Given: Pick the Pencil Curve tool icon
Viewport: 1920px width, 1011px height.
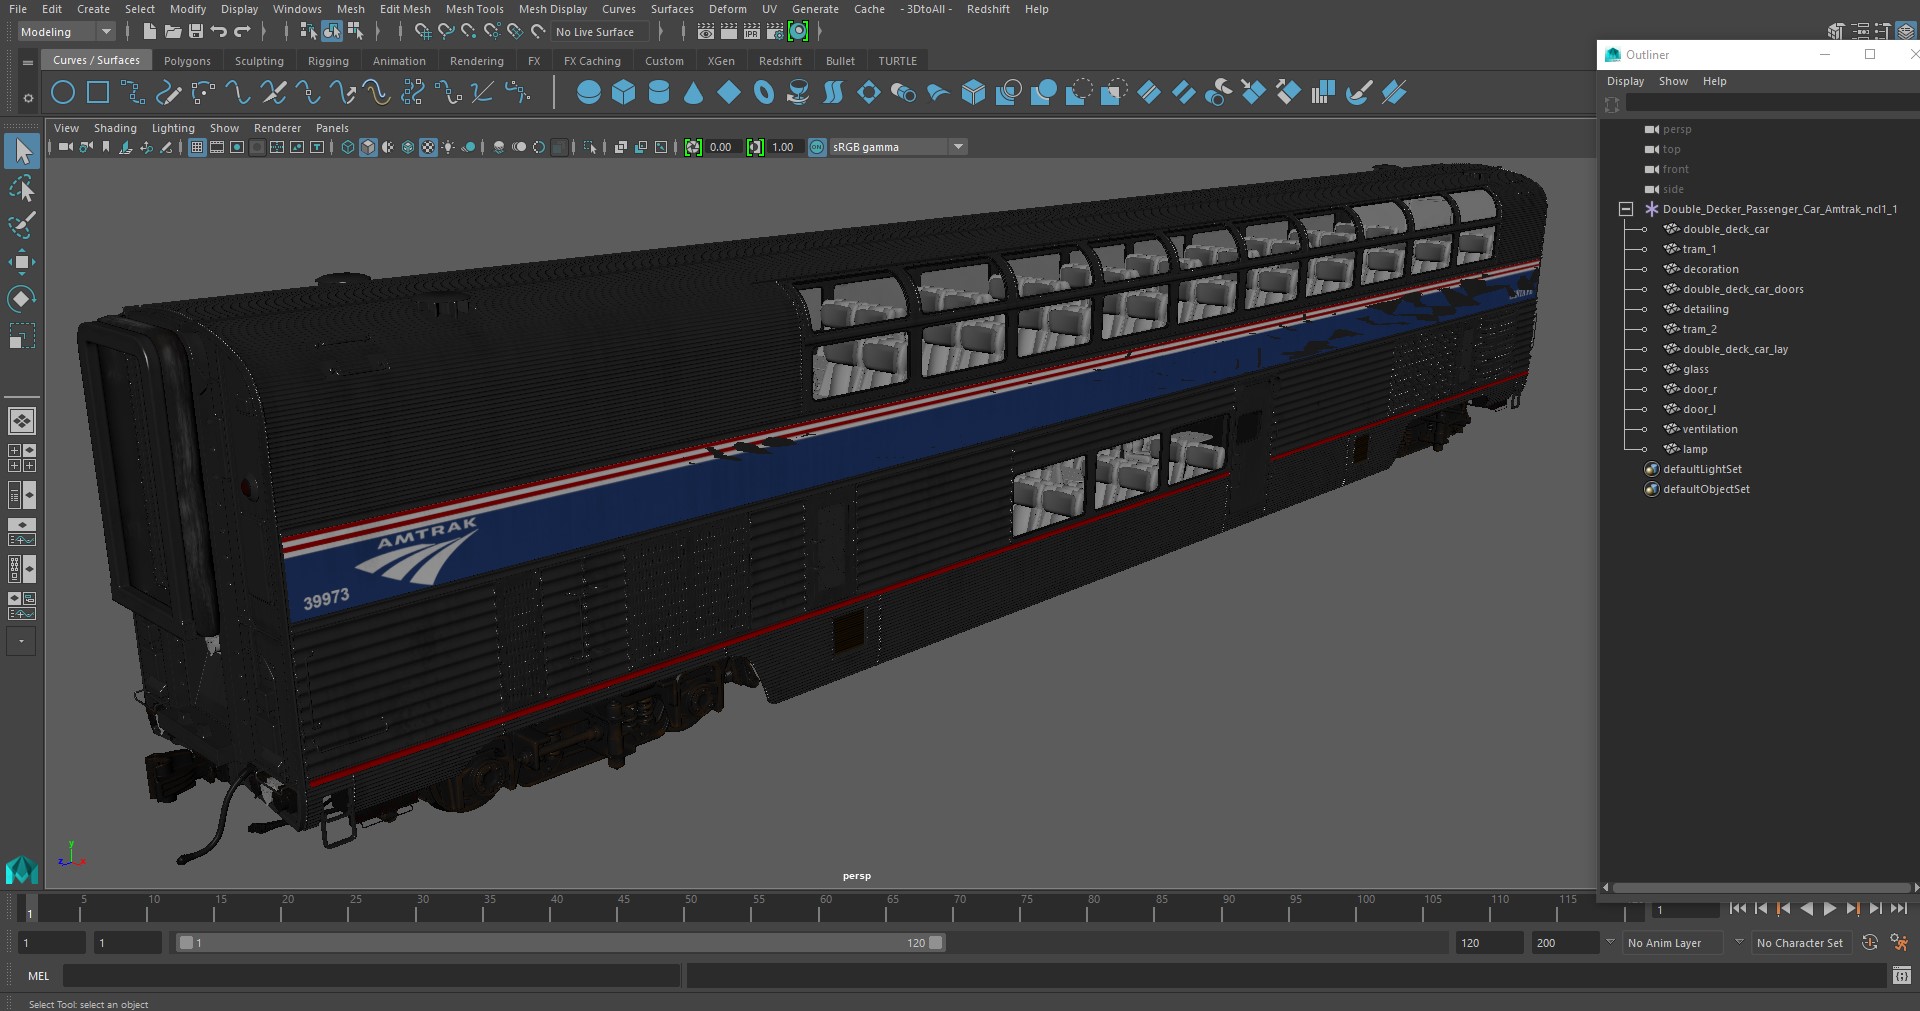Looking at the screenshot, I should [168, 93].
